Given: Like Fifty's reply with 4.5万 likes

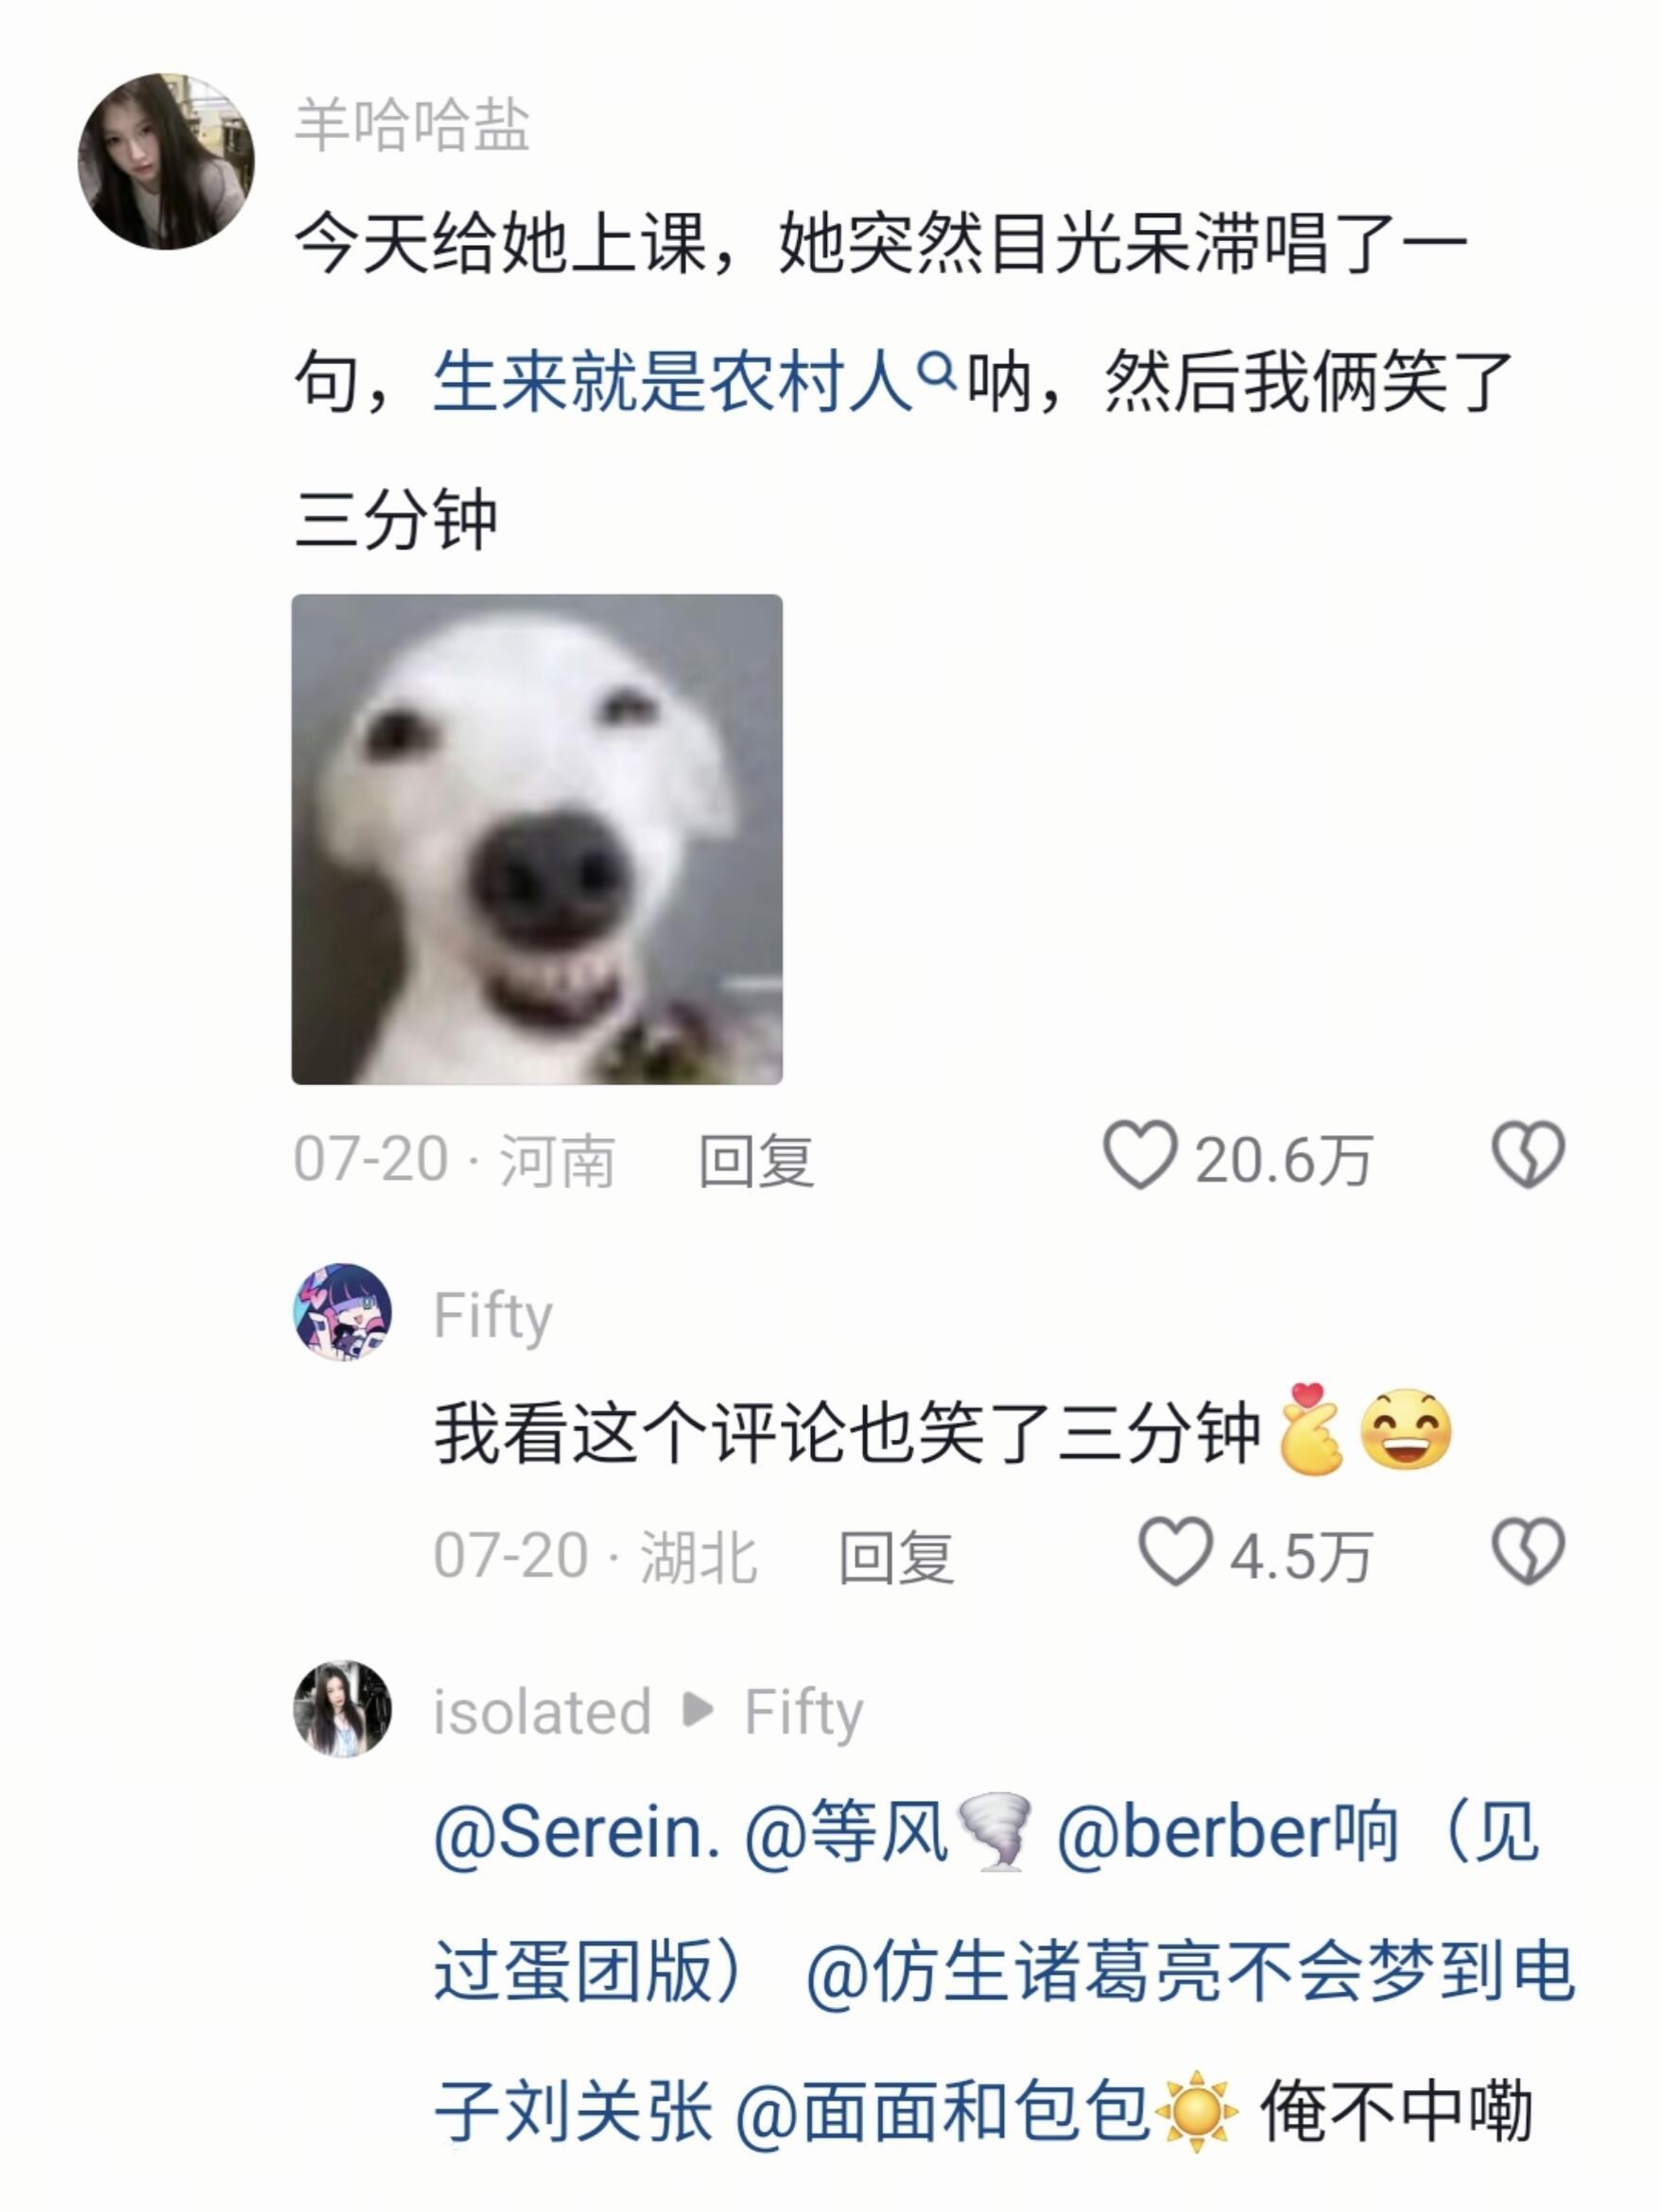Looking at the screenshot, I should coord(1175,1553).
